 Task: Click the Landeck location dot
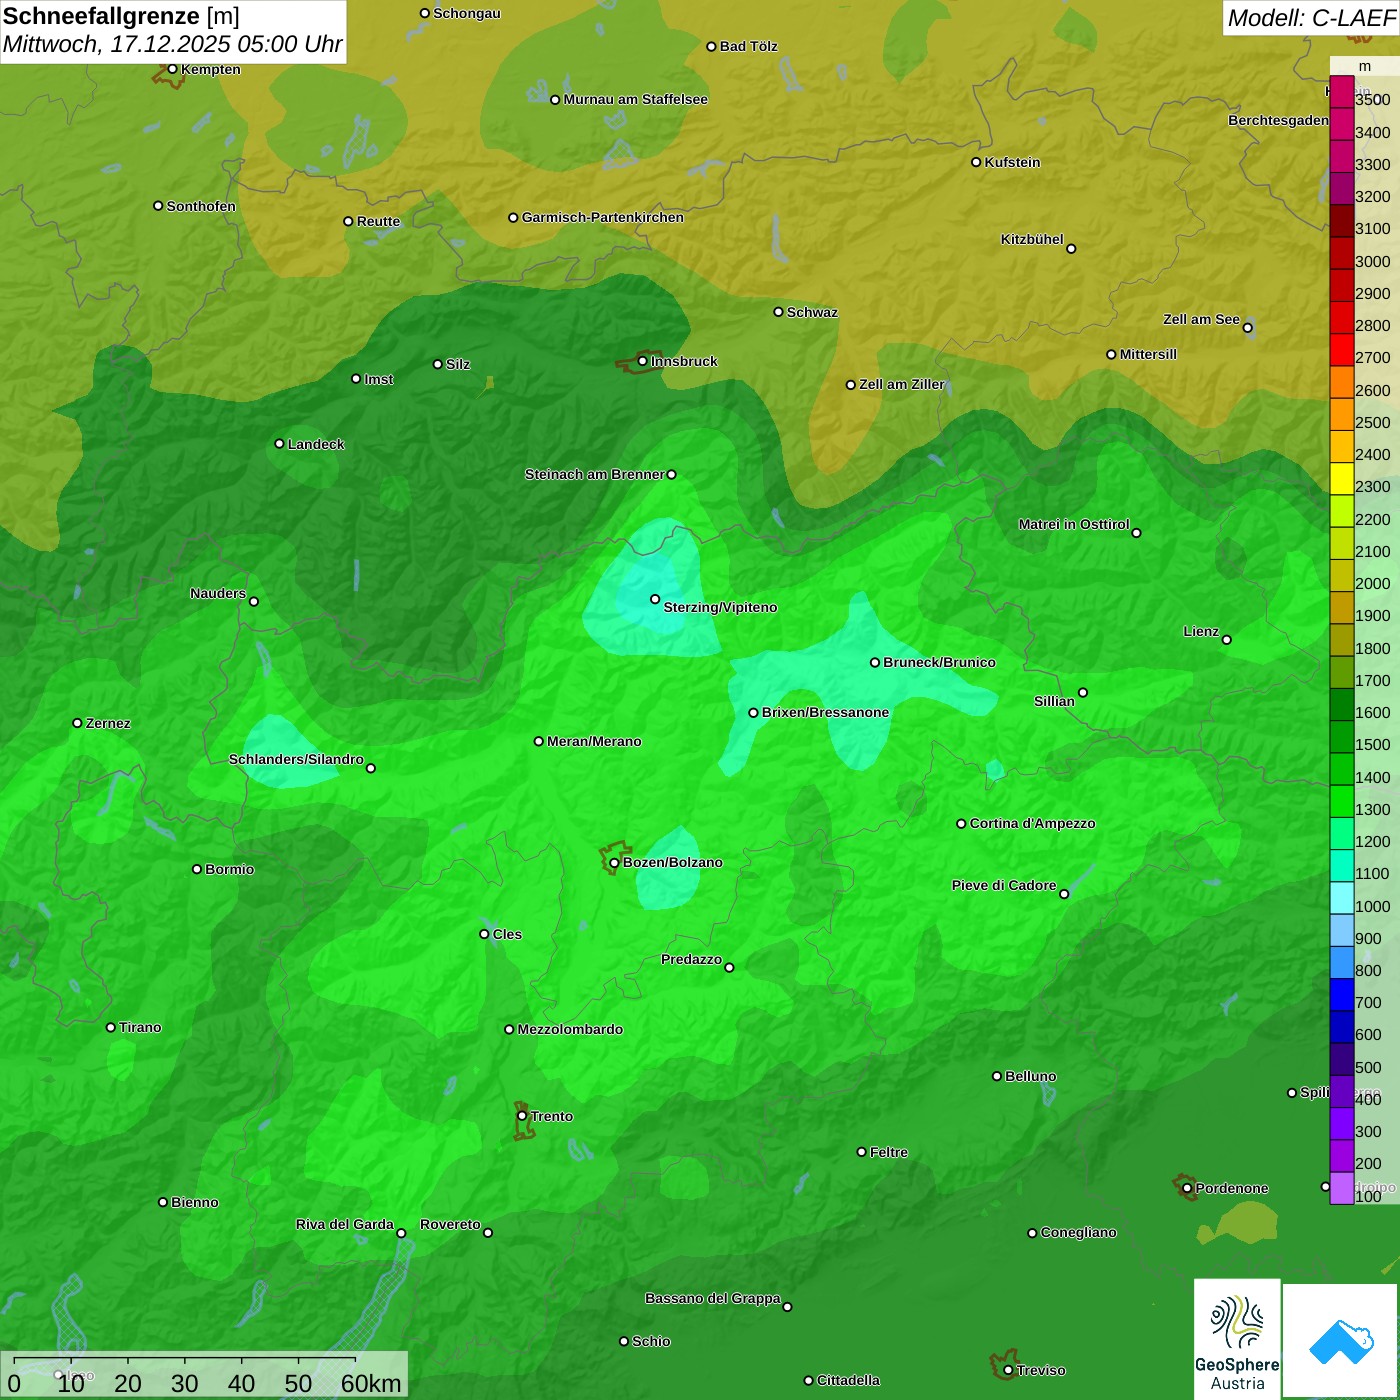tap(280, 444)
